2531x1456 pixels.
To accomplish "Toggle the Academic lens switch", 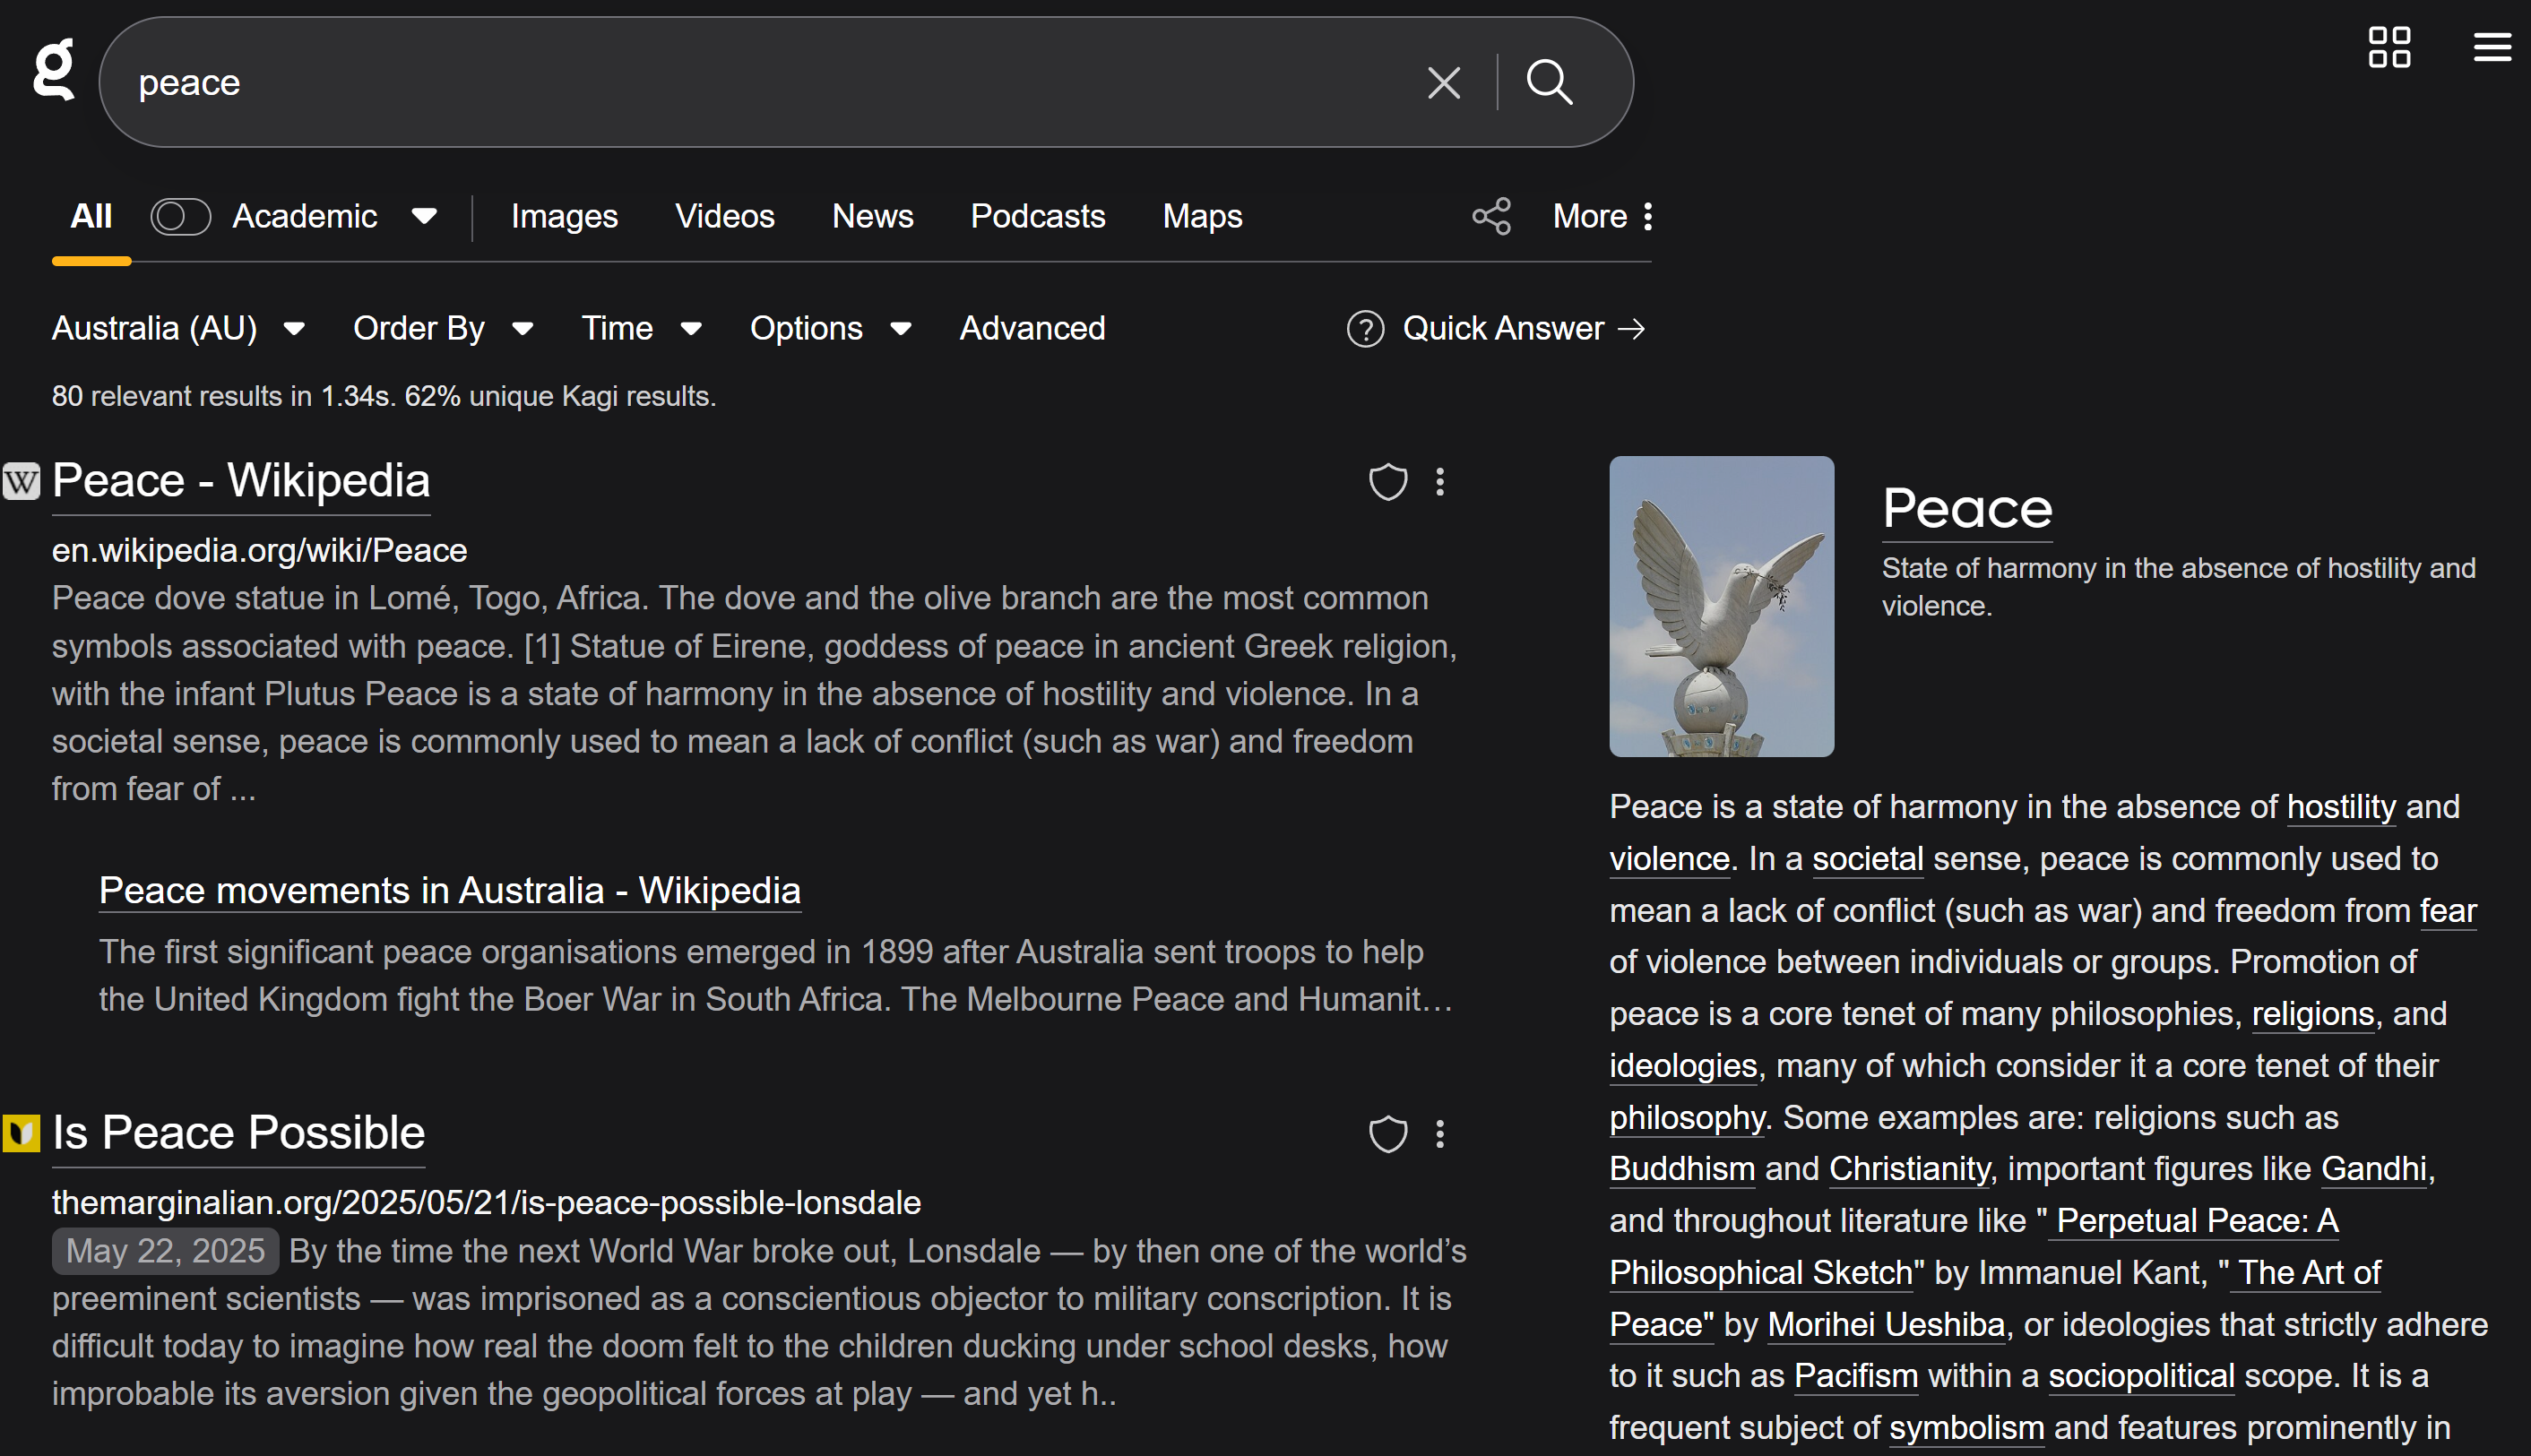I will (x=180, y=216).
